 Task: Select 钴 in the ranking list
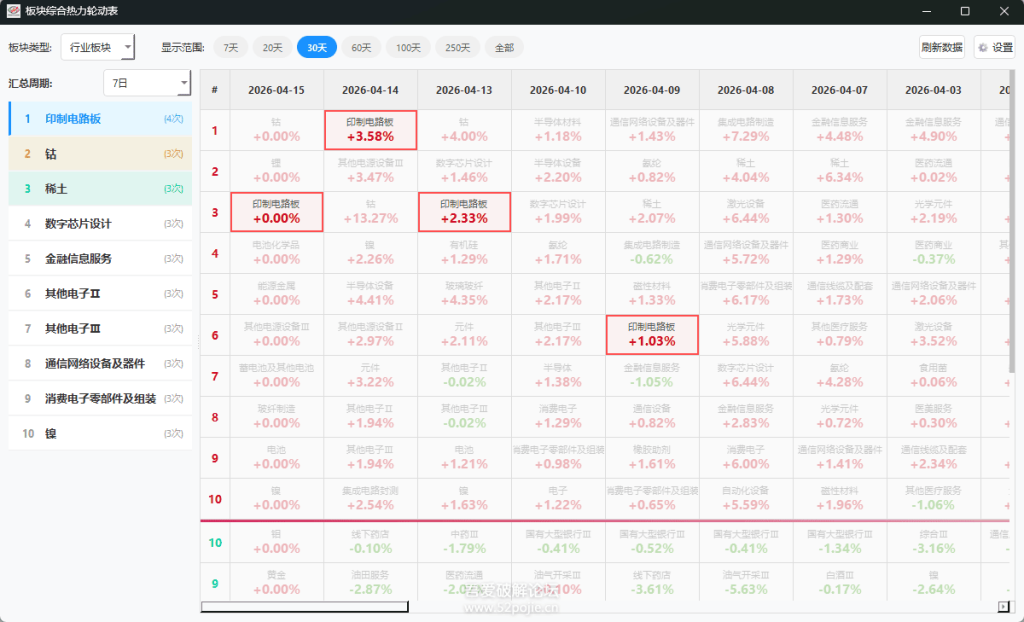(x=101, y=154)
